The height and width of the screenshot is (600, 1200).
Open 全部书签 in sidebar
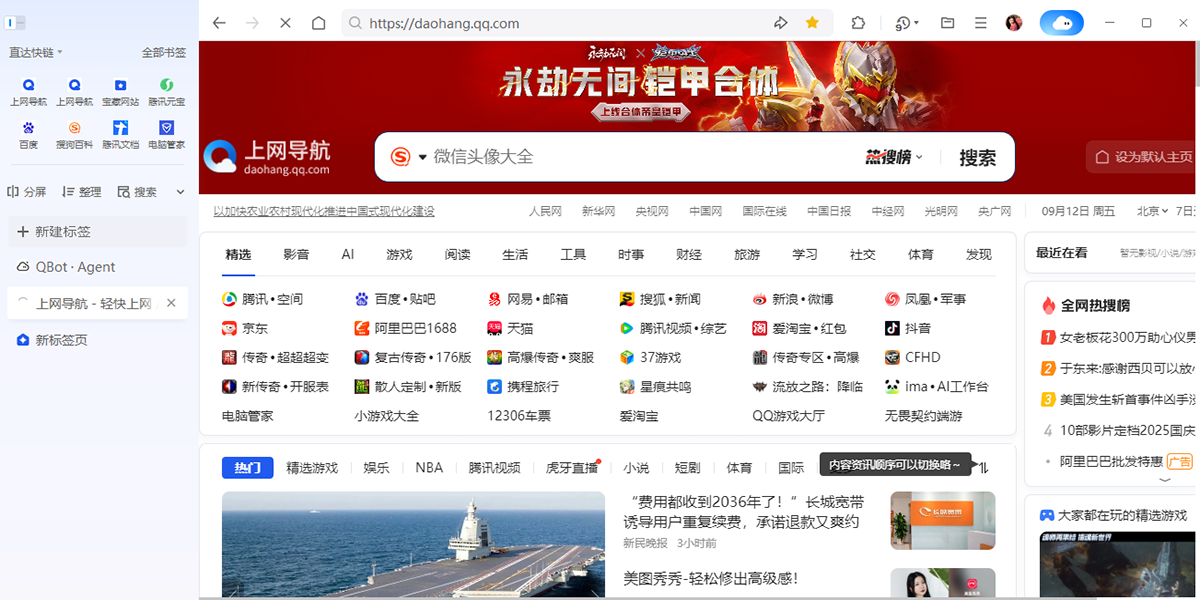164,52
